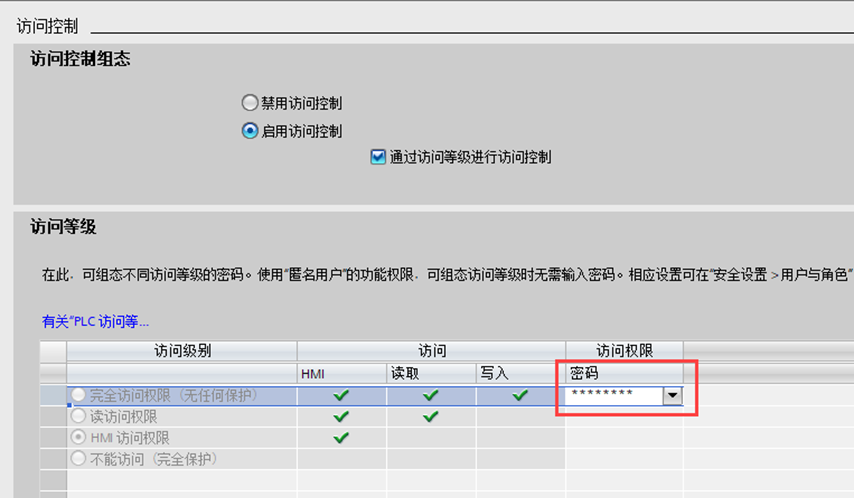Choose 不能访问 (完全保护) radio option
The width and height of the screenshot is (854, 498).
pyautogui.click(x=79, y=459)
